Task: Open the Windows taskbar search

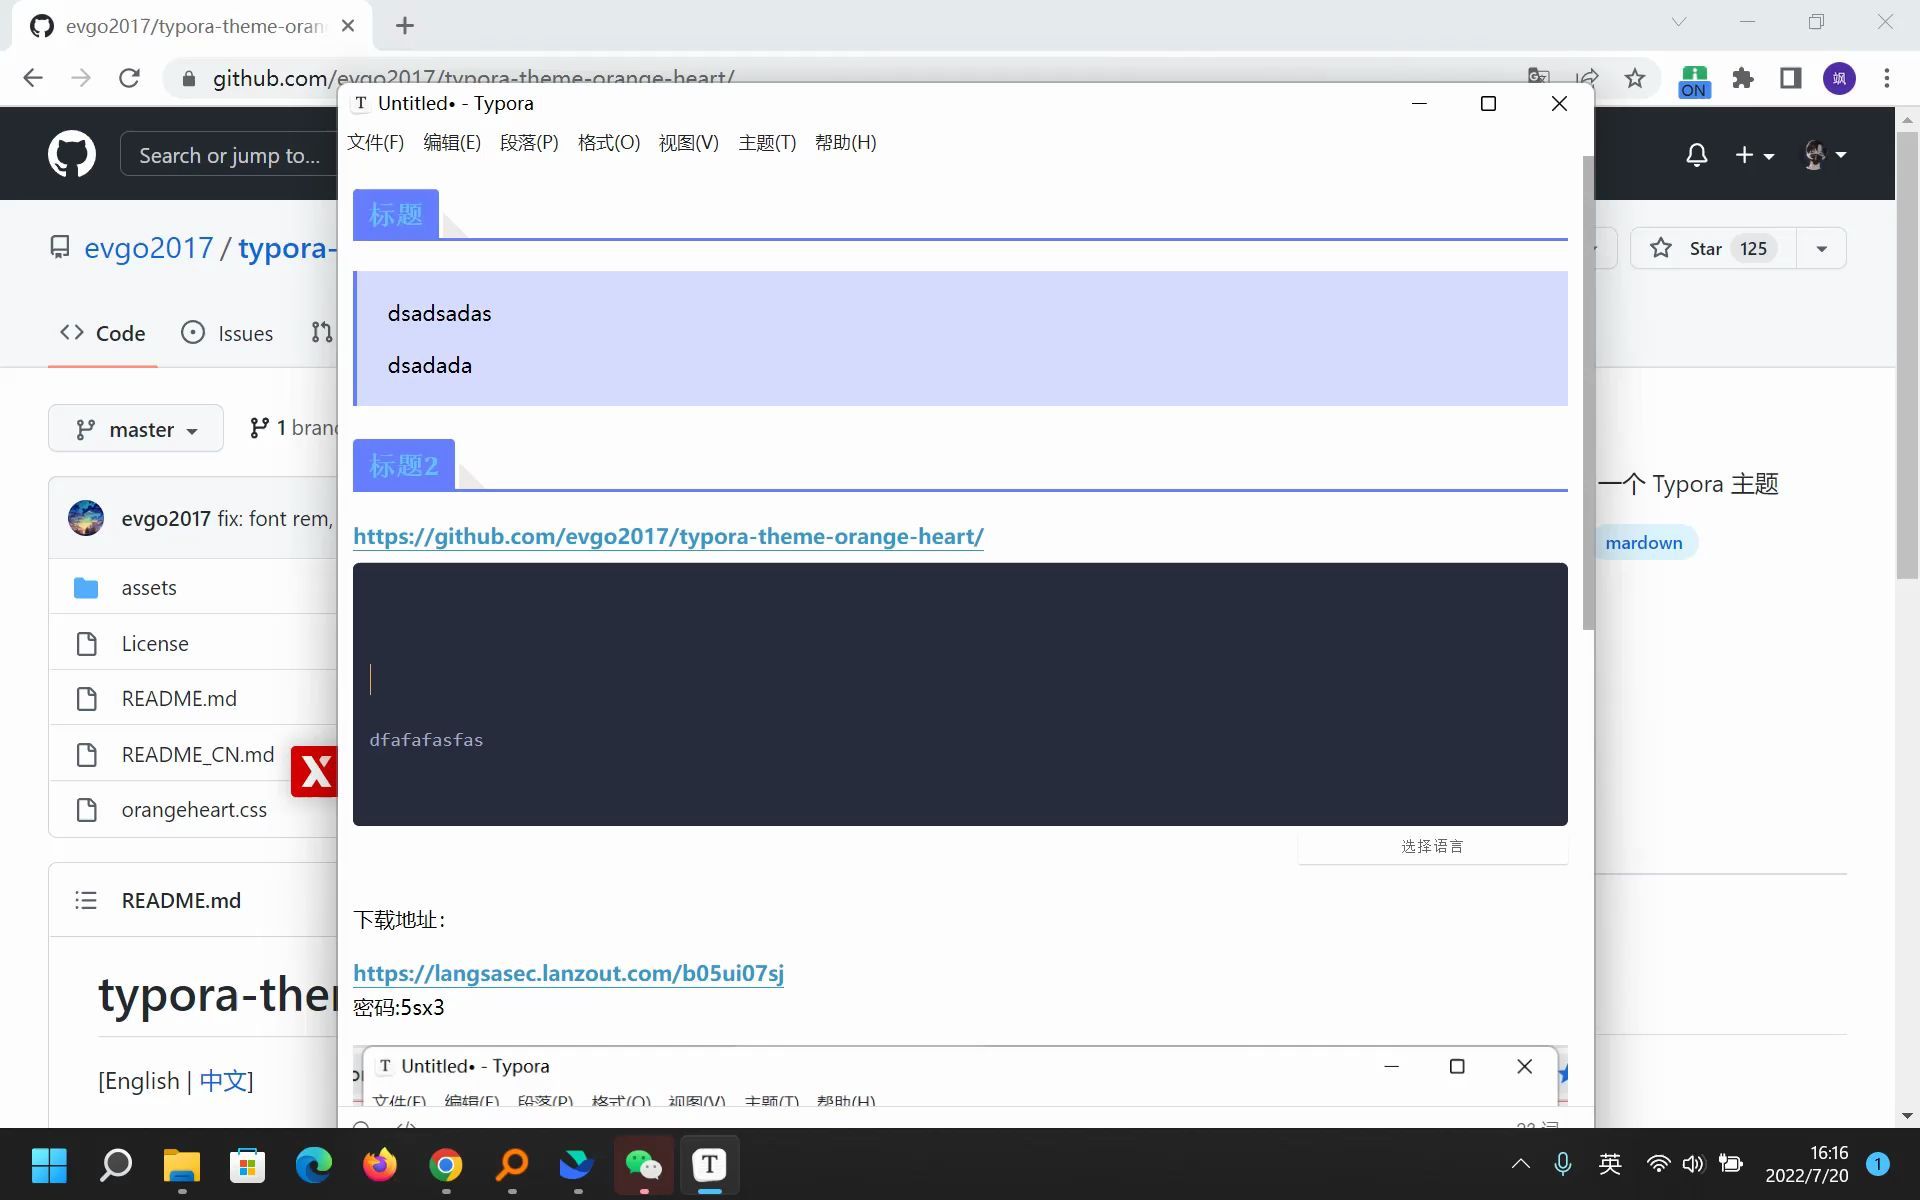Action: click(116, 1165)
